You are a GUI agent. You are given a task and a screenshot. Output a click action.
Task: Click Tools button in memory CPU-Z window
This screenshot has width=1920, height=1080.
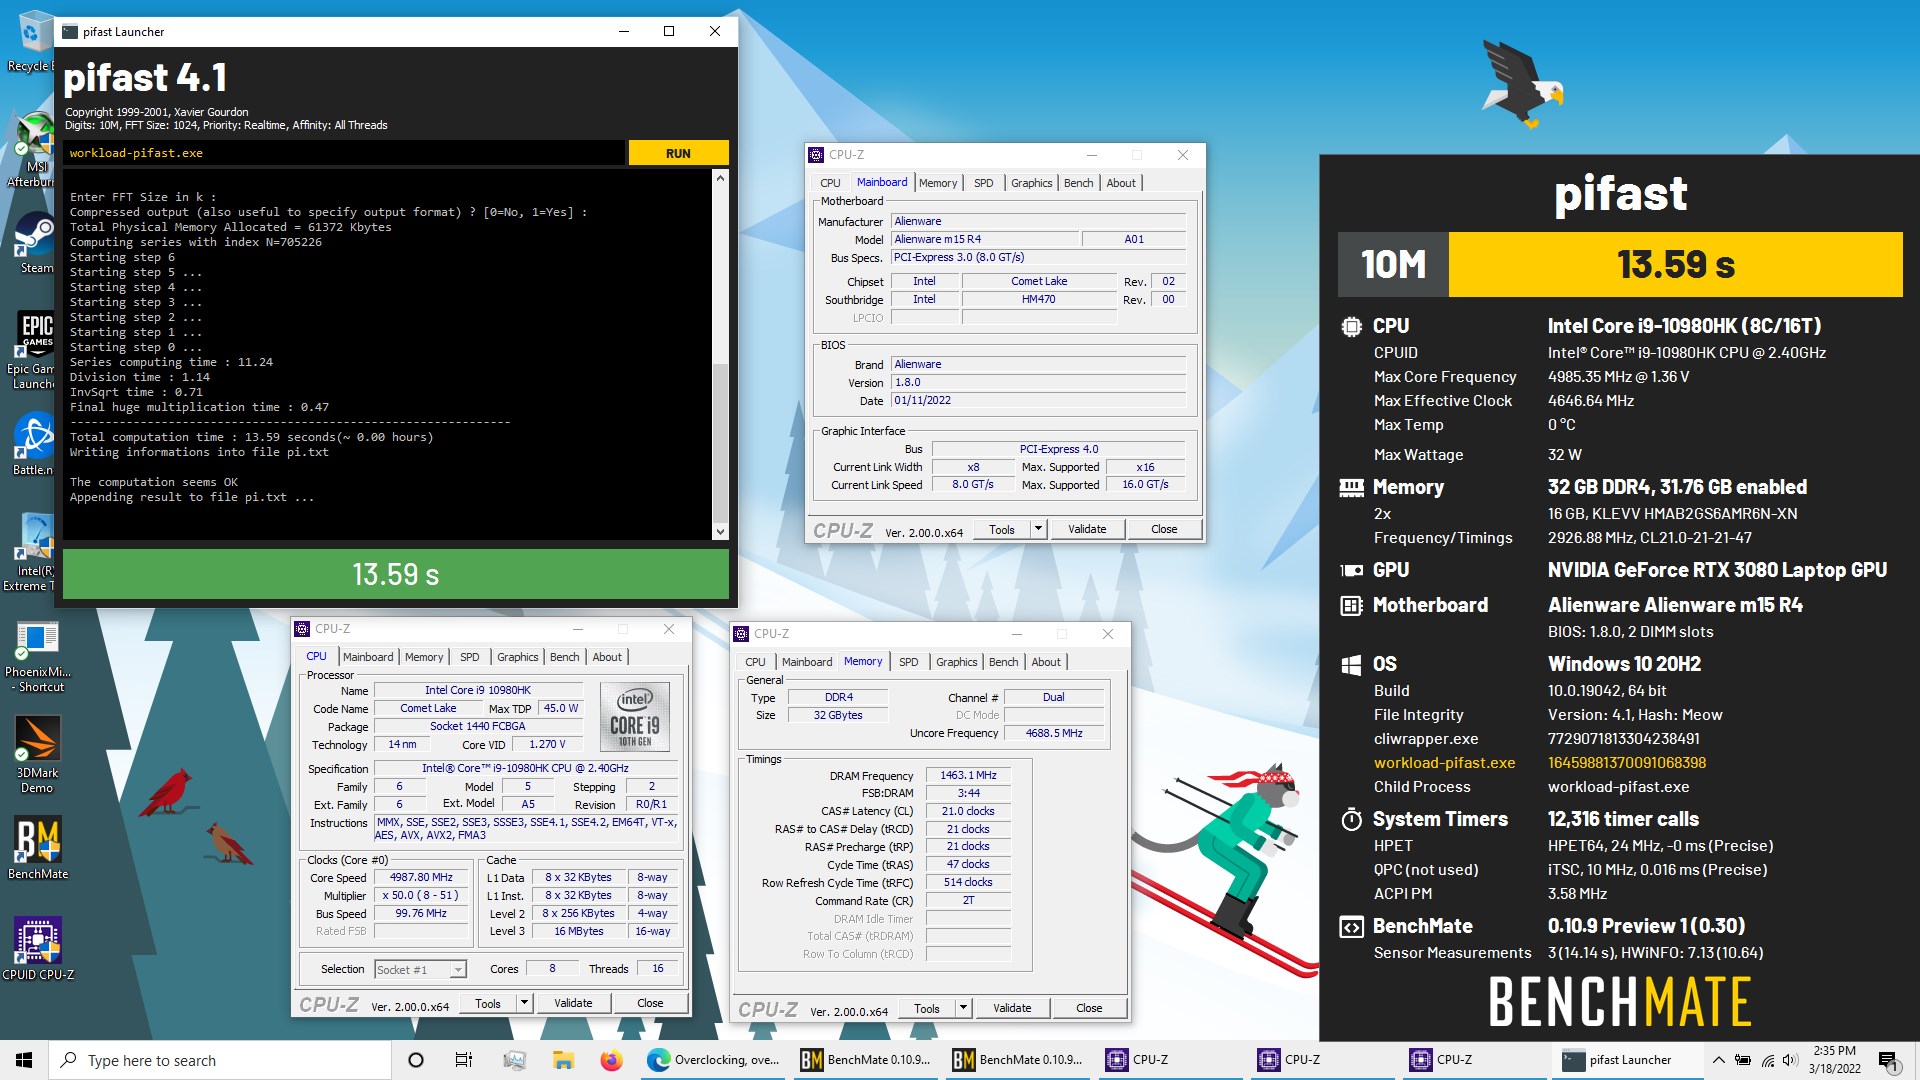coord(927,1008)
